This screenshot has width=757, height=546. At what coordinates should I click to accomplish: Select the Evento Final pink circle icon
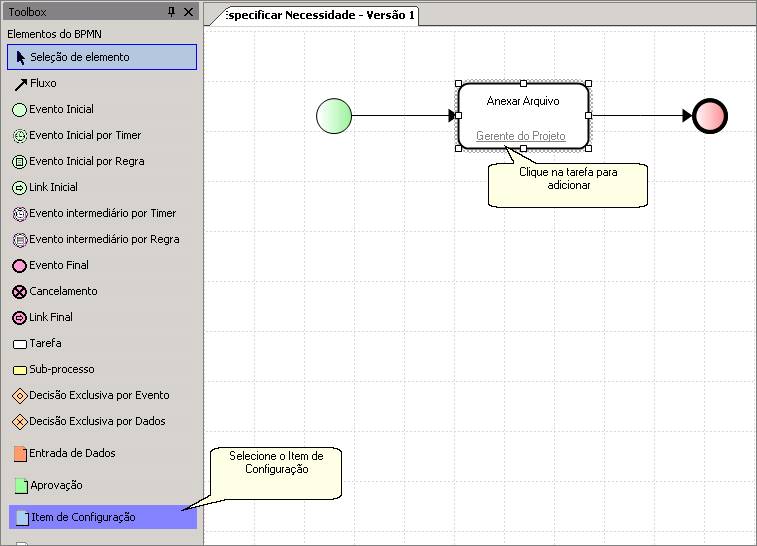click(19, 266)
